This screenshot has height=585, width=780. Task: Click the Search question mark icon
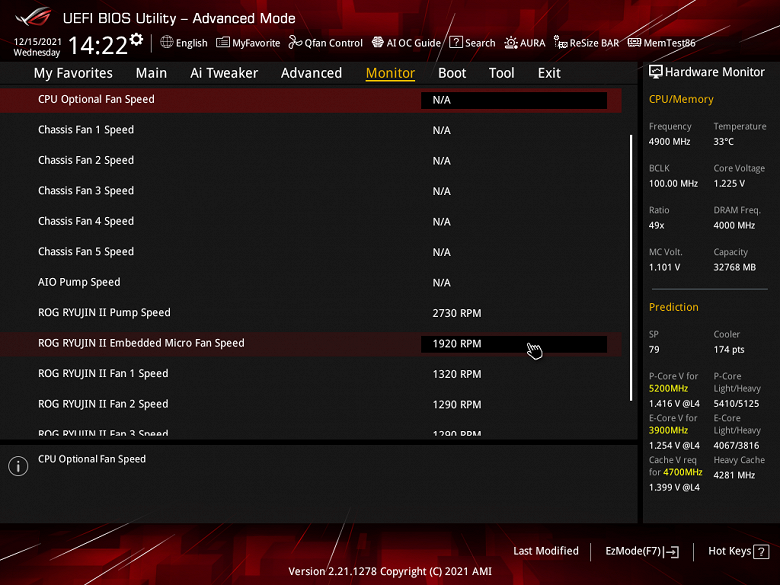point(456,42)
